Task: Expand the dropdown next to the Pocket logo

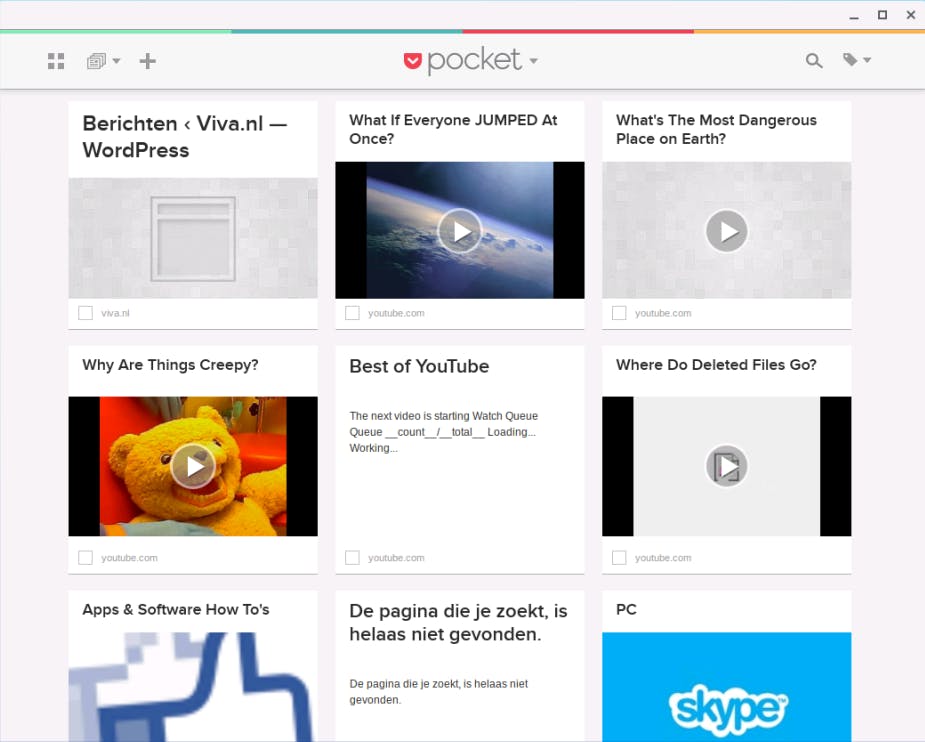Action: (x=533, y=62)
